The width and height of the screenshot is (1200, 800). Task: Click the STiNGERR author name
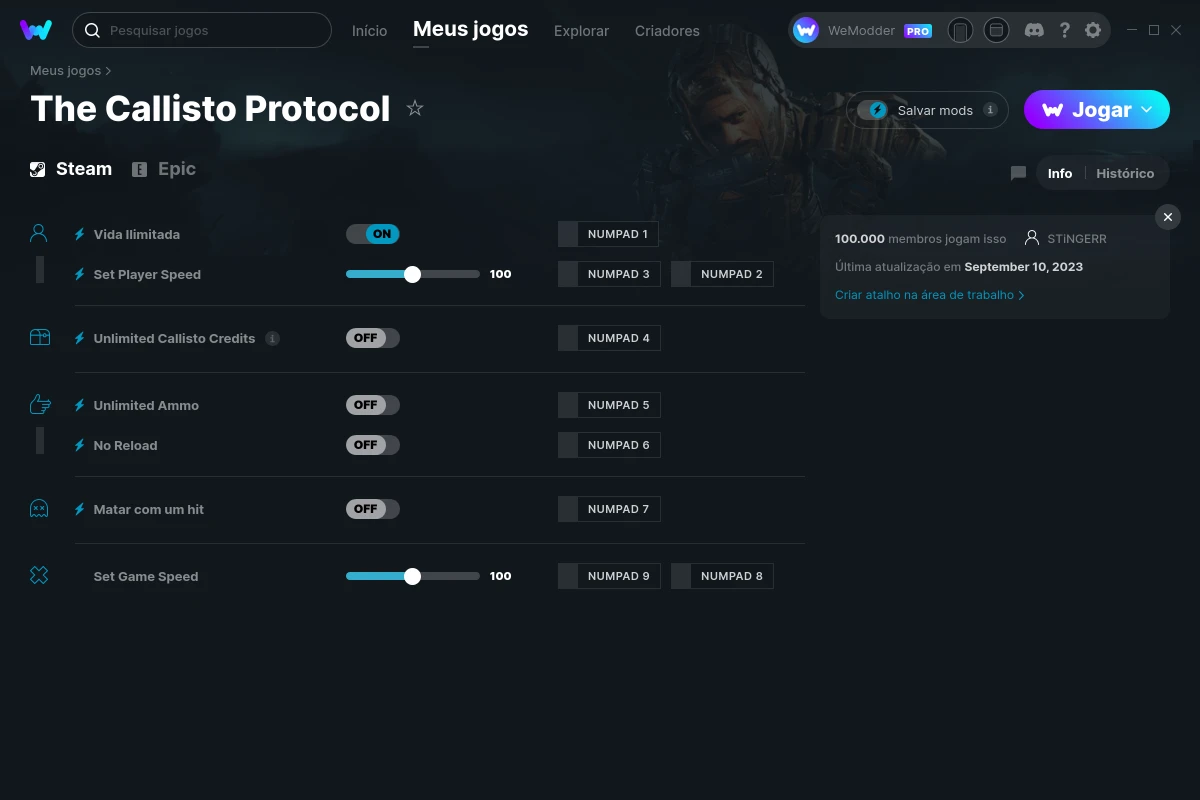[1077, 239]
